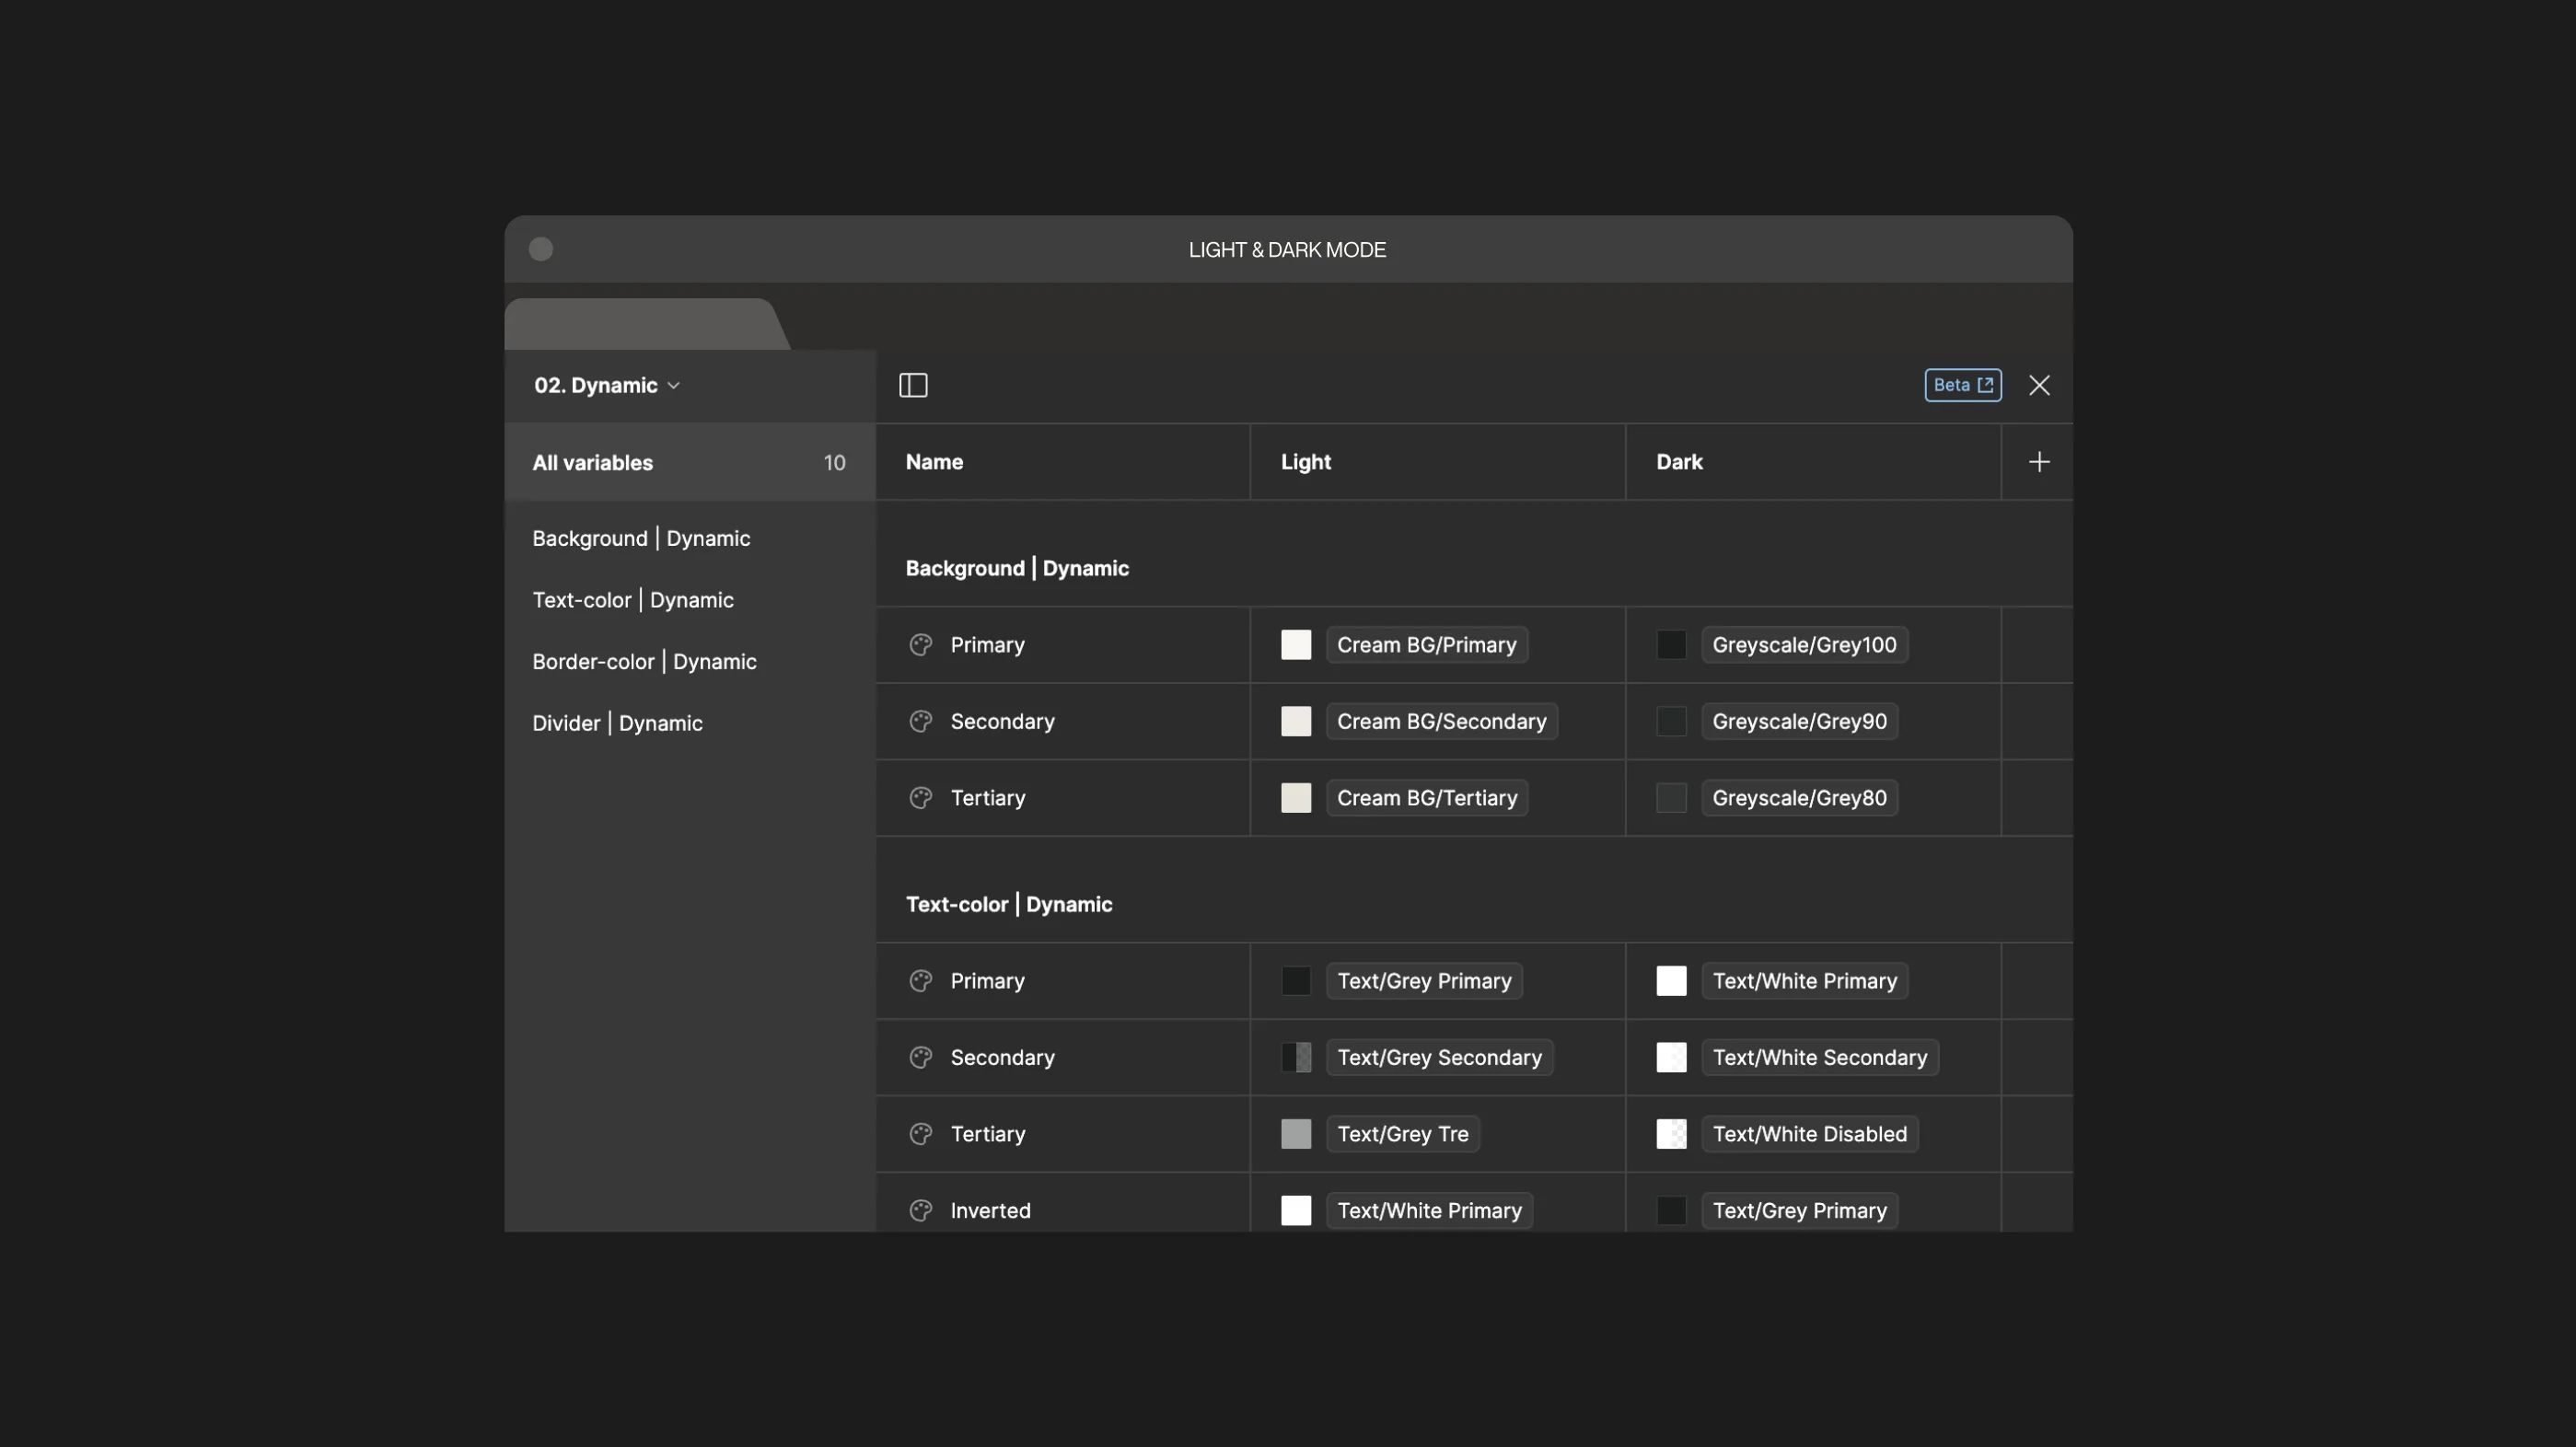Toggle the sidebar panel icon

[913, 385]
